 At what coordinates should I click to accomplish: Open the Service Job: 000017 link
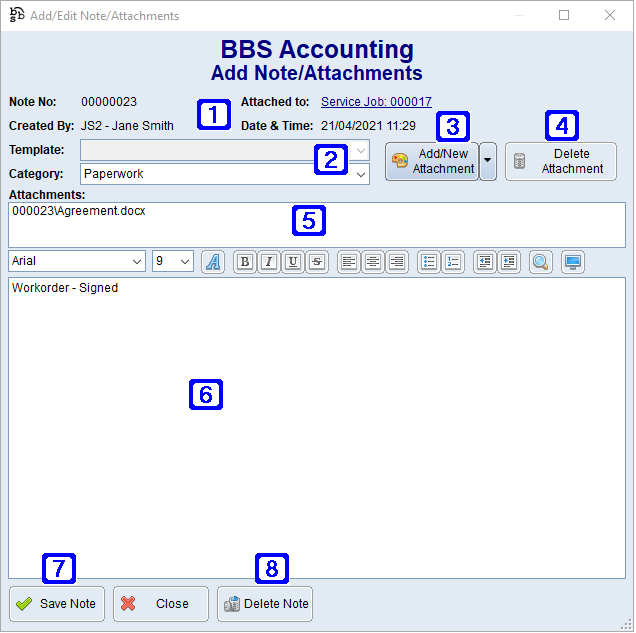(x=376, y=102)
